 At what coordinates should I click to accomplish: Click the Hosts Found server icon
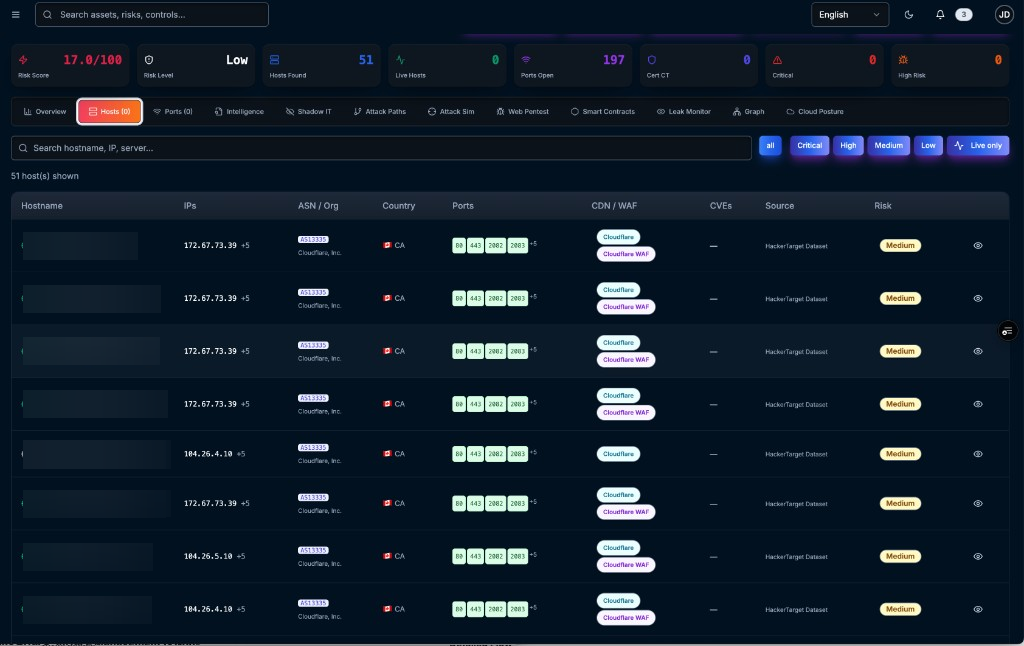[274, 60]
